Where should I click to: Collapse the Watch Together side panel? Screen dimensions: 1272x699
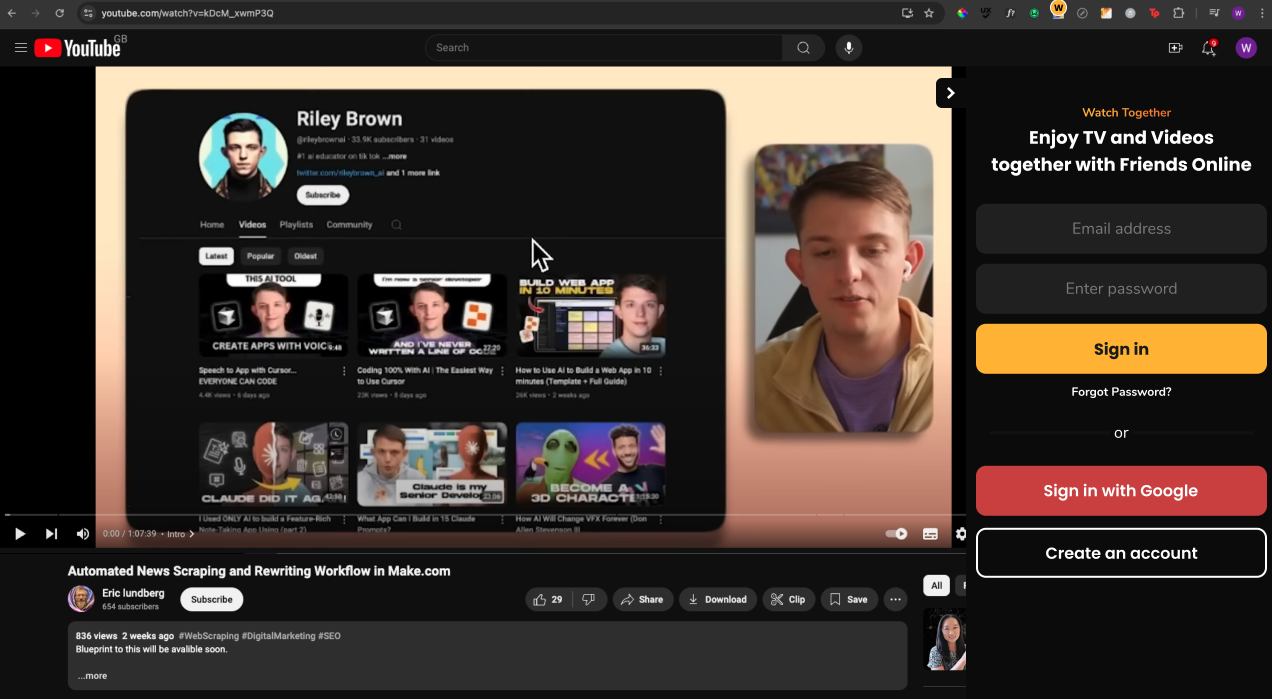[950, 93]
